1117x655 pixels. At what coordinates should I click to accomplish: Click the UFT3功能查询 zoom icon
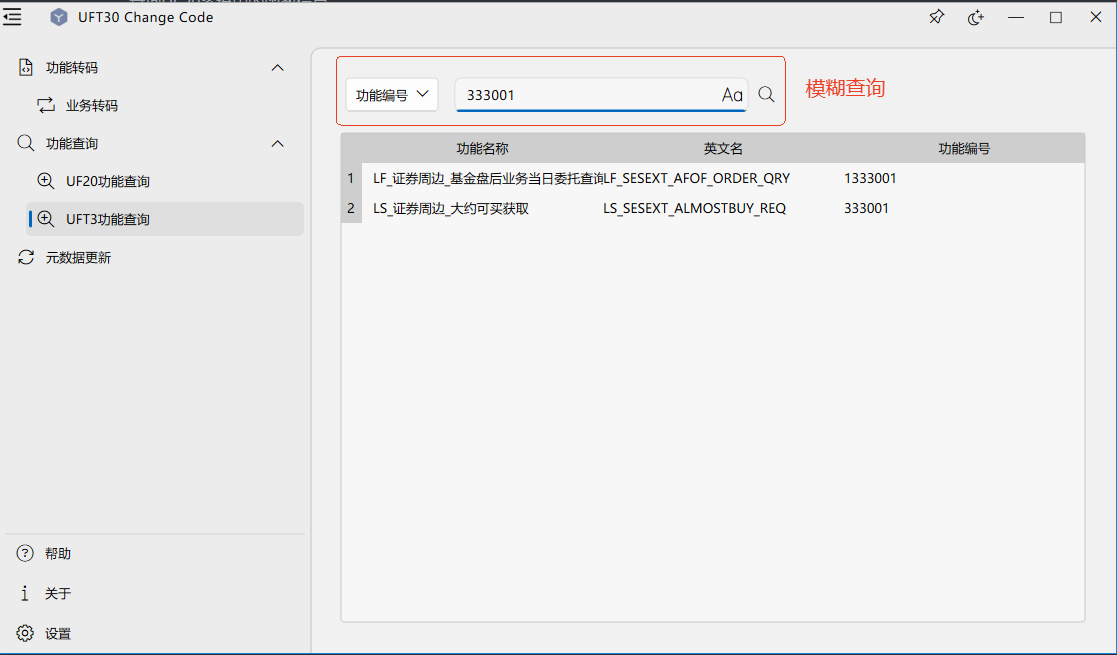[x=46, y=219]
